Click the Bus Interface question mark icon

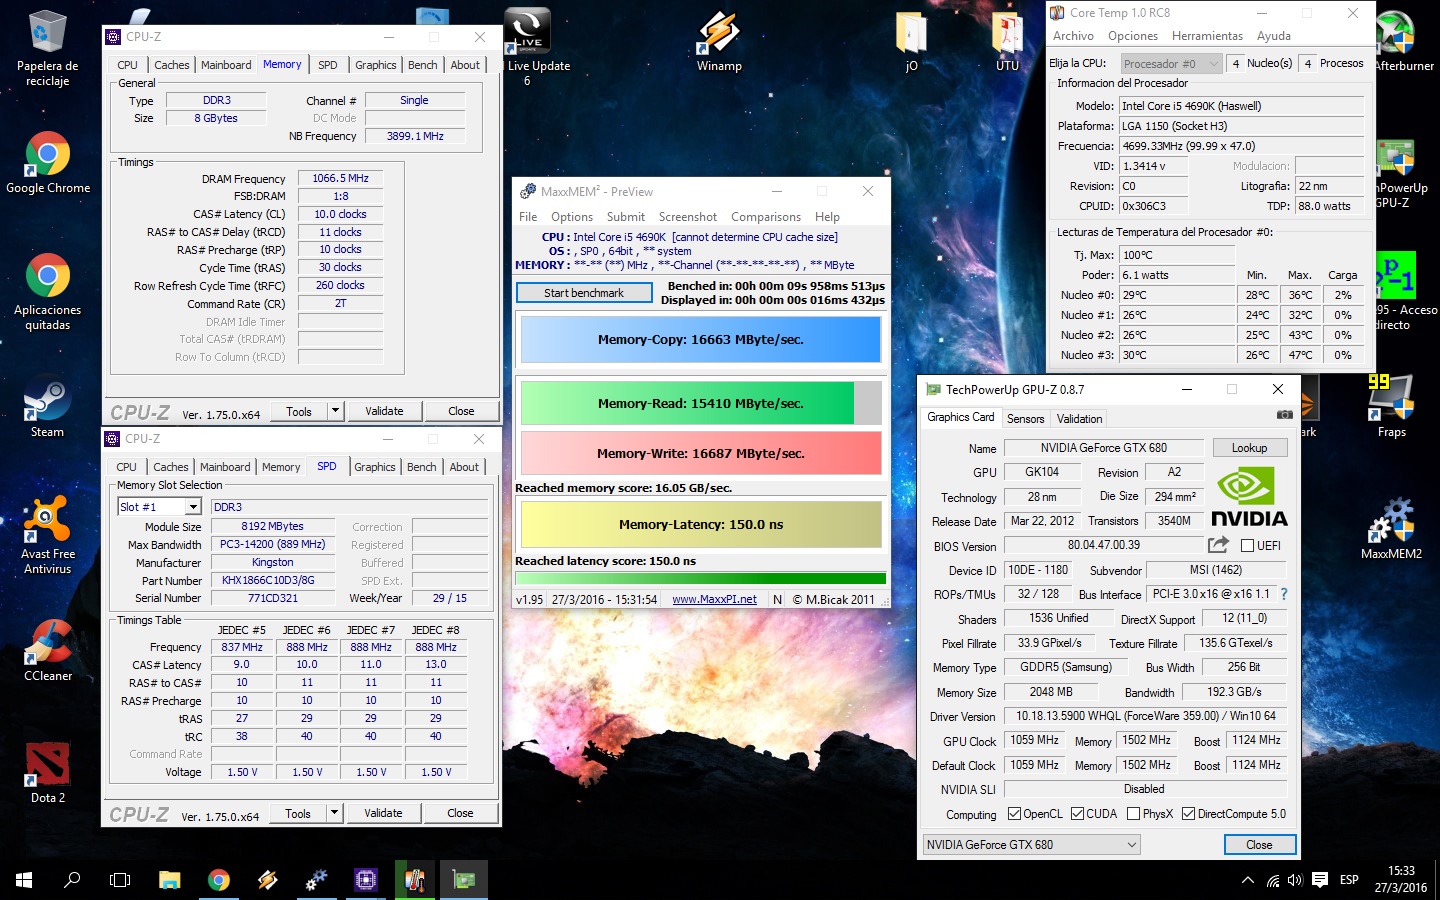(x=1284, y=594)
